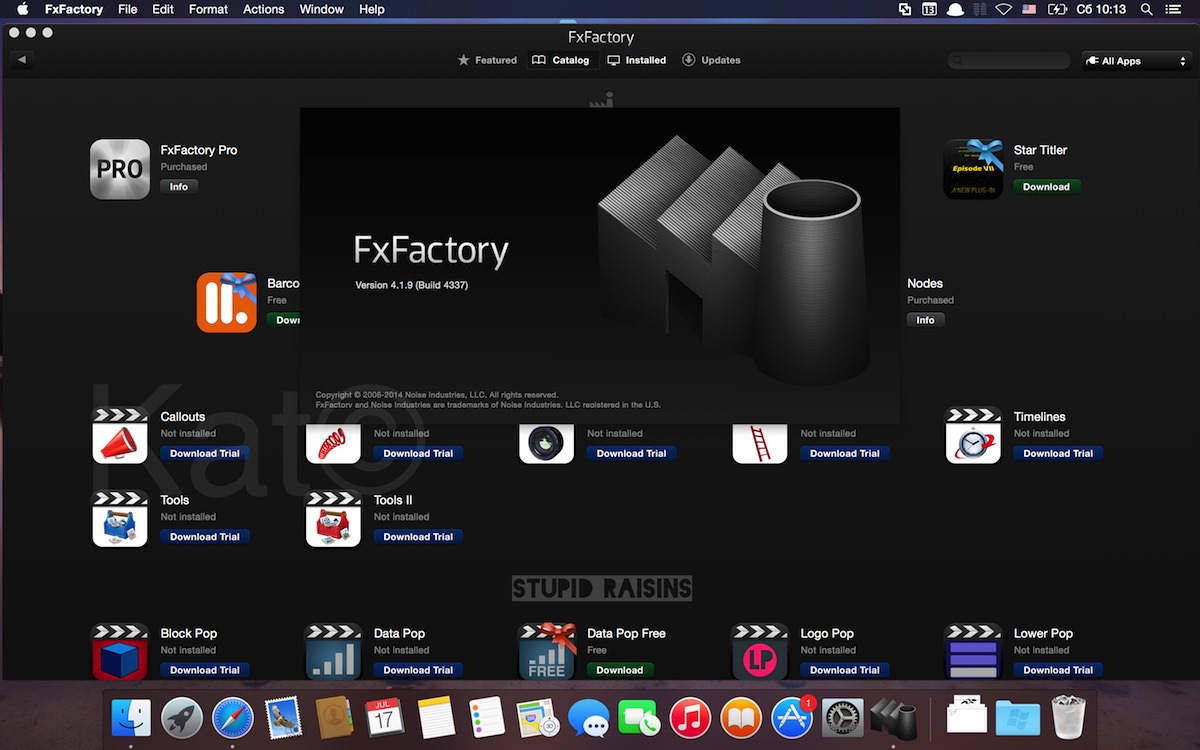This screenshot has height=750, width=1200.
Task: Open the File menu
Action: point(128,9)
